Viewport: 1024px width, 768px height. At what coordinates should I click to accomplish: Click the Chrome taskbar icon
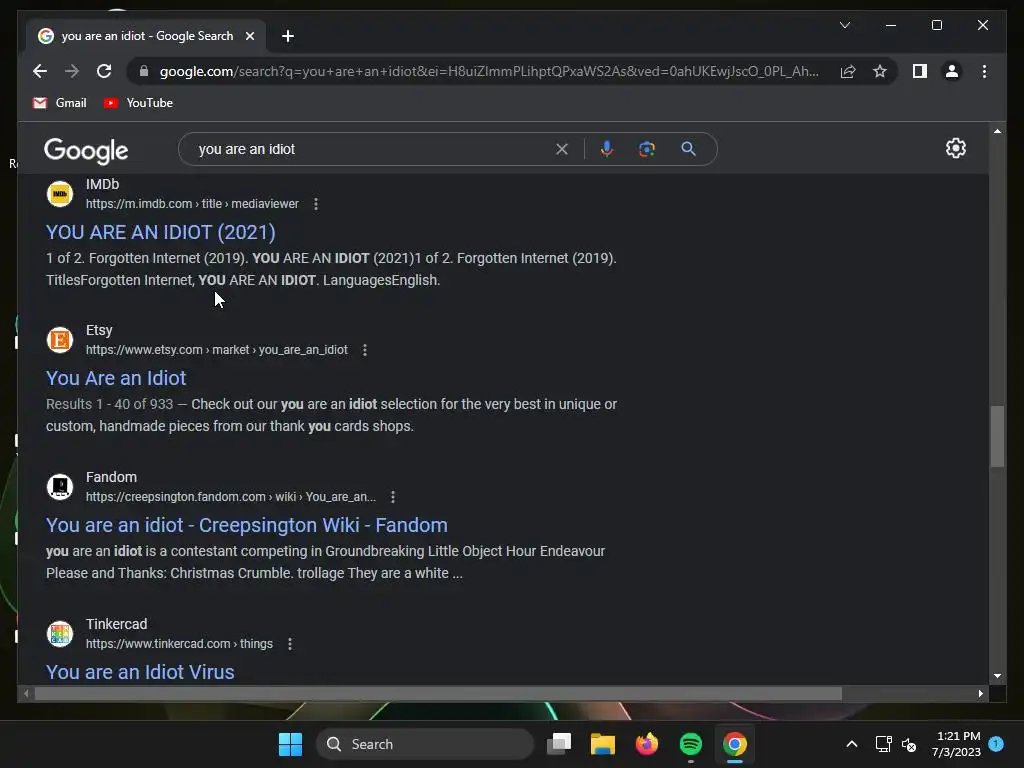coord(735,744)
